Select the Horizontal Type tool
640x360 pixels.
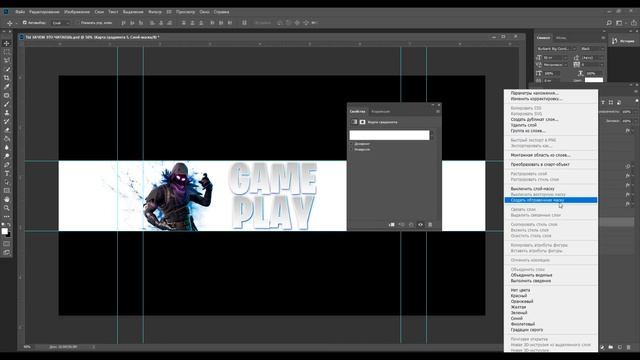pyautogui.click(x=7, y=173)
